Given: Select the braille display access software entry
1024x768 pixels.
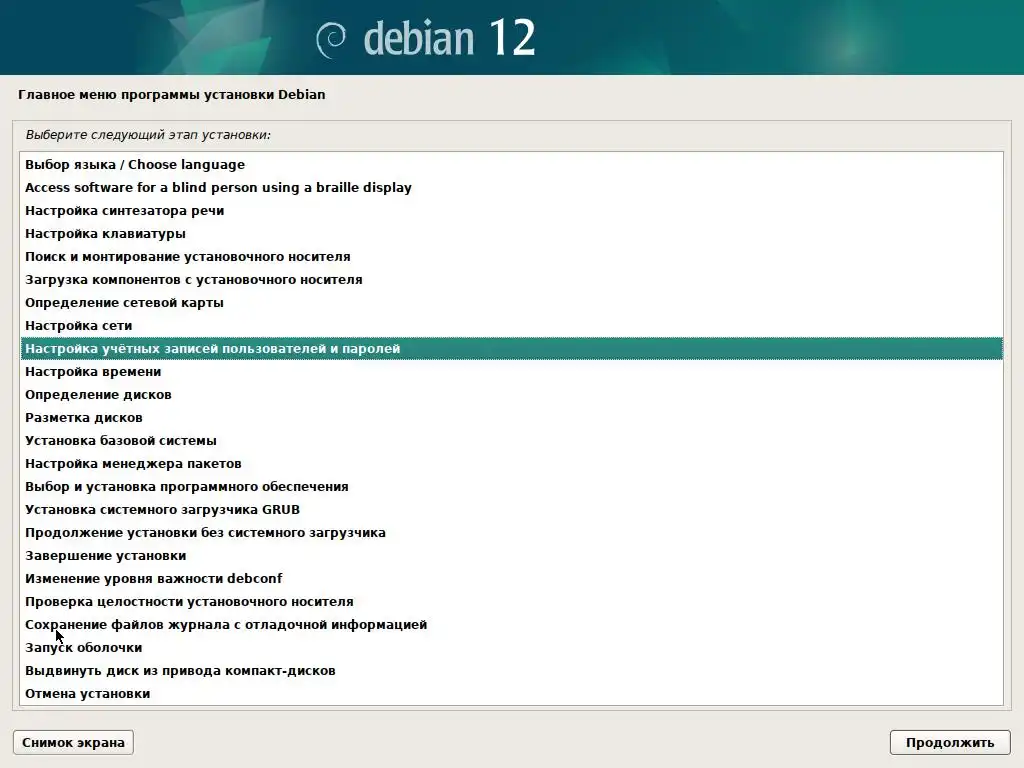Looking at the screenshot, I should (x=511, y=187).
